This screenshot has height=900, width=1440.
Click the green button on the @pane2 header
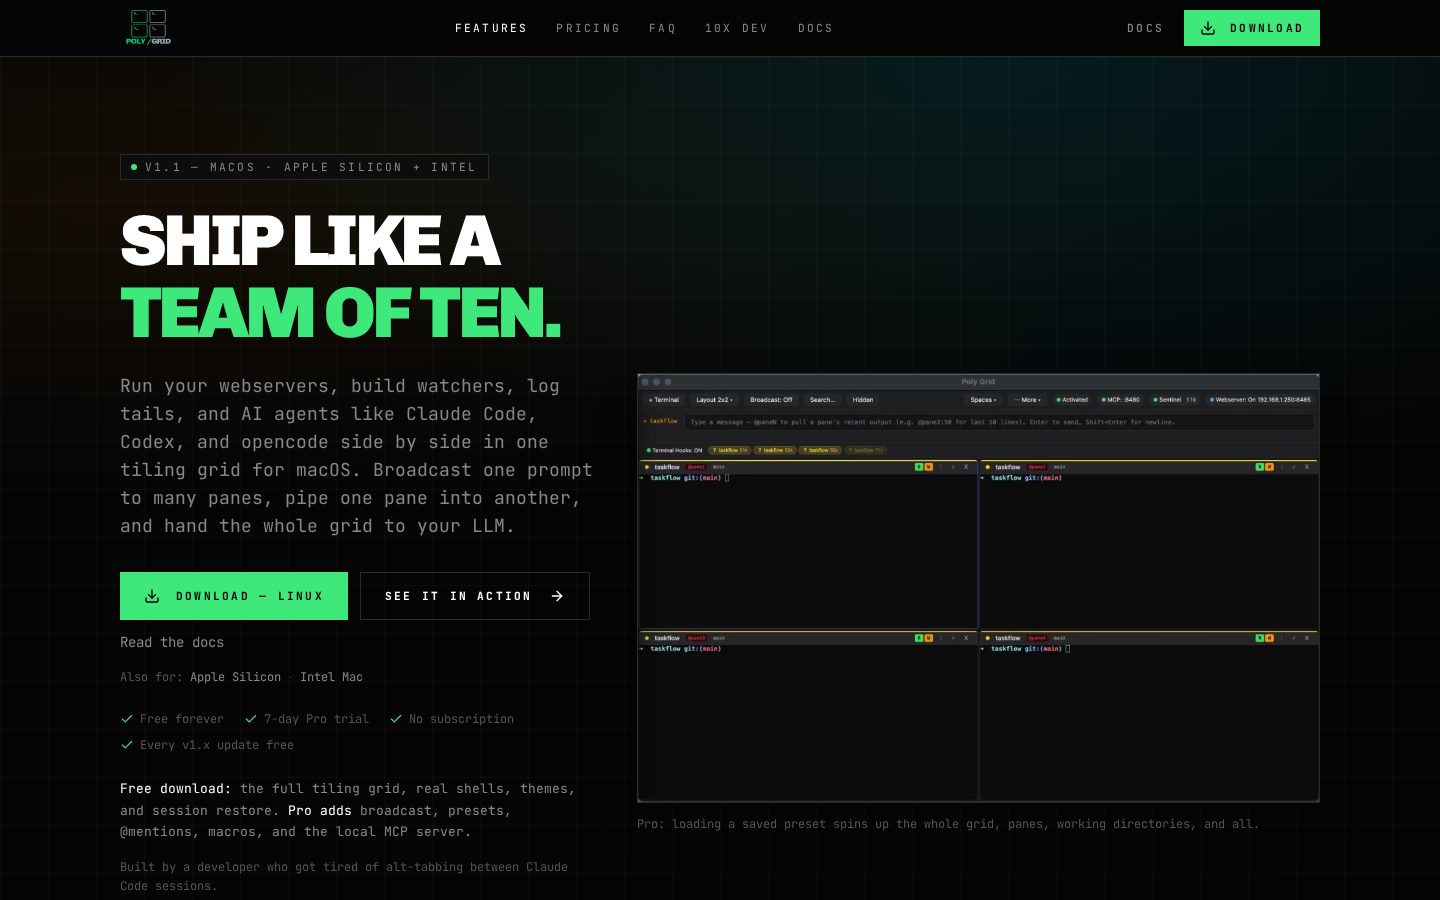(x=1260, y=467)
